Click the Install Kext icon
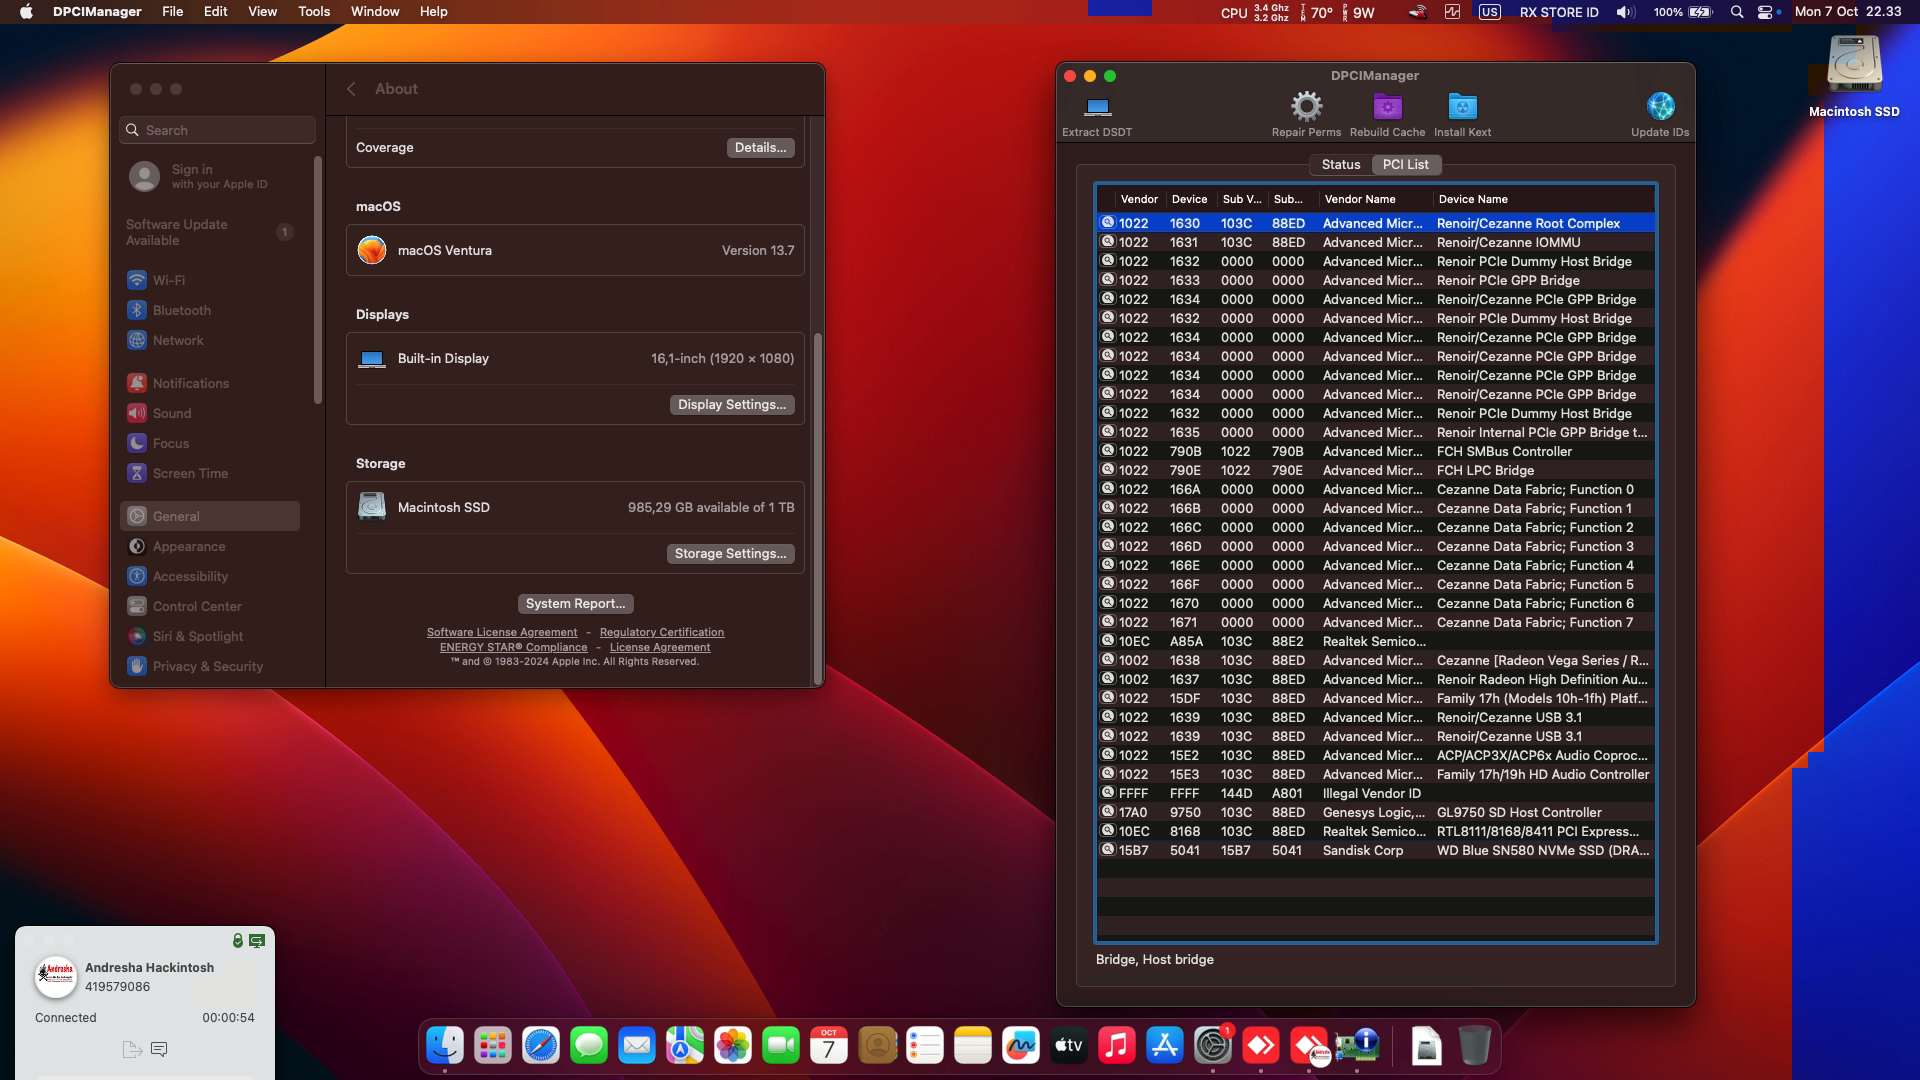This screenshot has width=1920, height=1080. click(1462, 106)
